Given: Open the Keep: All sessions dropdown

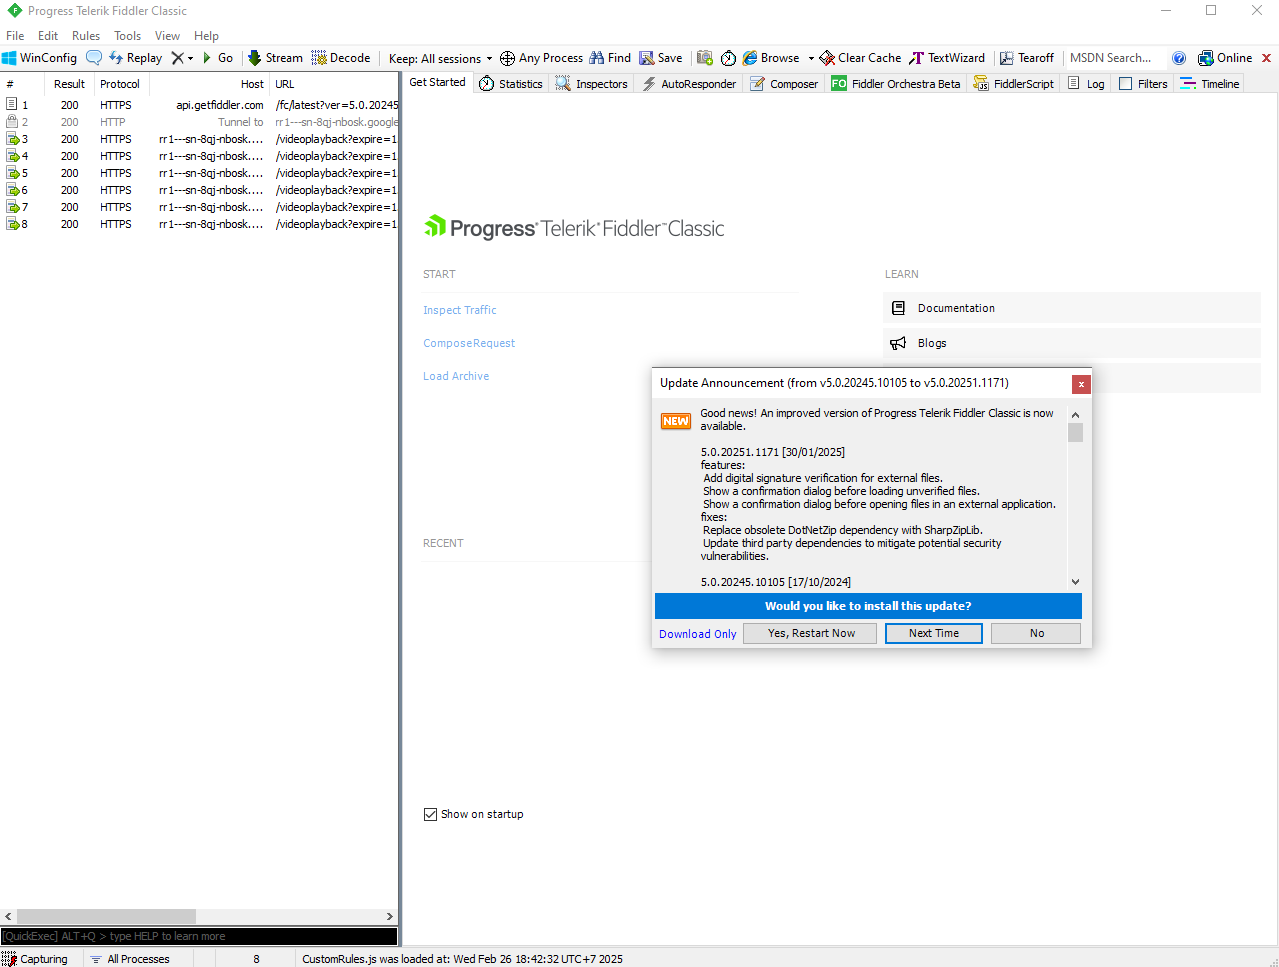Looking at the screenshot, I should pyautogui.click(x=440, y=58).
